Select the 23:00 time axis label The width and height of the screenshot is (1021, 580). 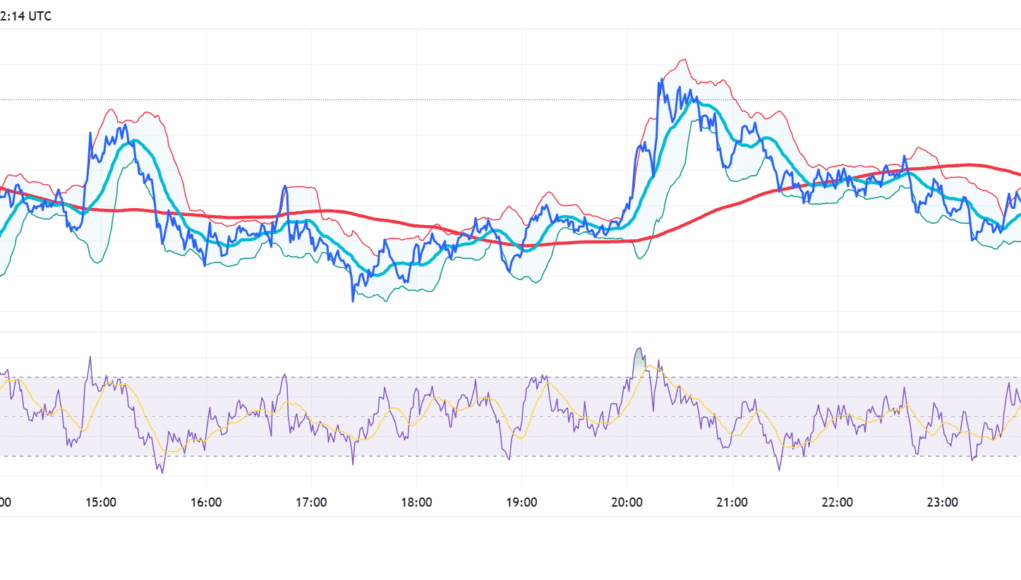click(x=942, y=502)
